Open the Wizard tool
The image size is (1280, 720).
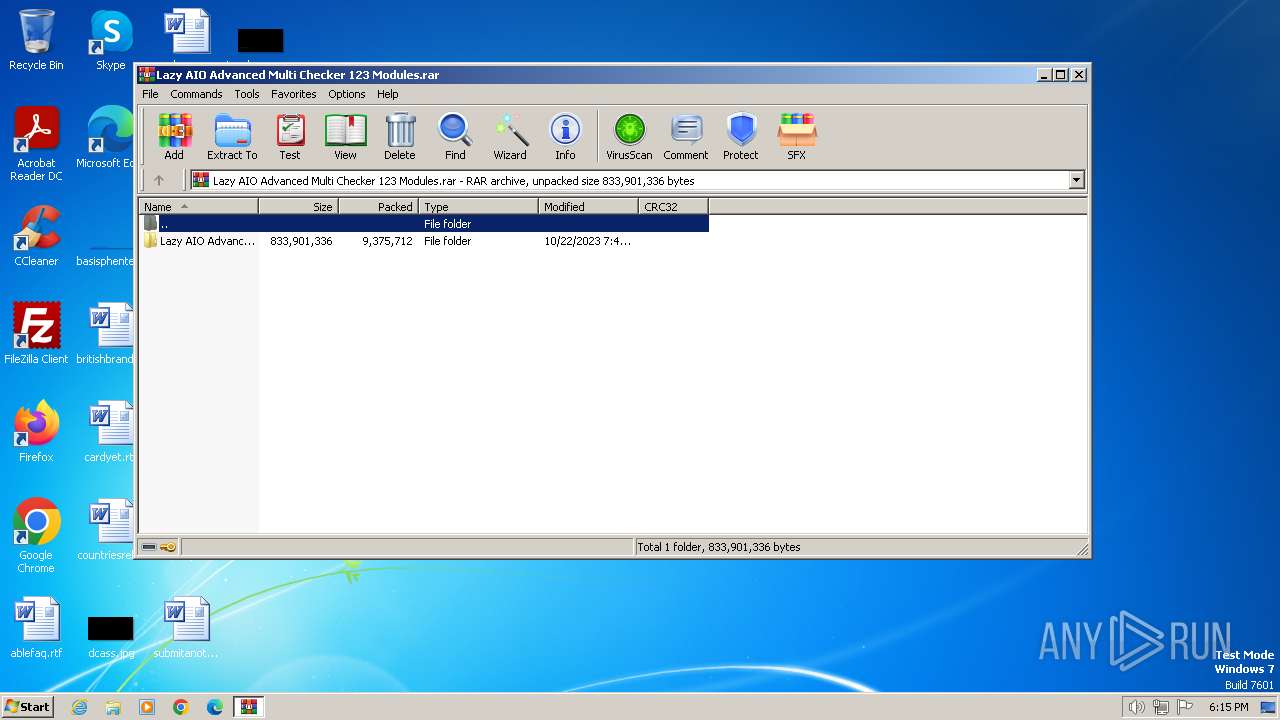tap(510, 136)
